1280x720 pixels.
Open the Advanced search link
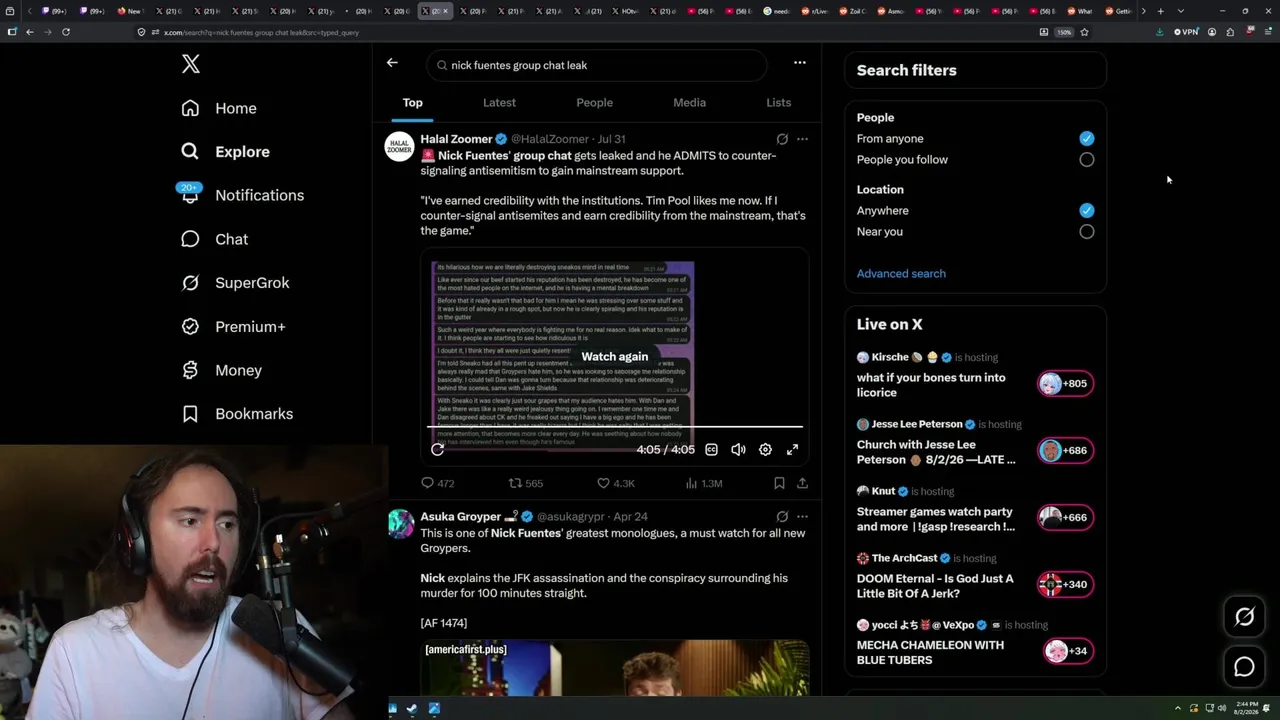(901, 274)
